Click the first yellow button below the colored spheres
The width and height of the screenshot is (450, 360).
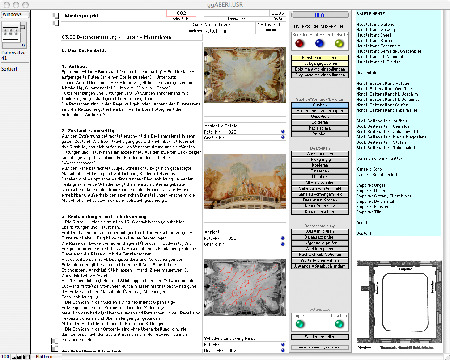coord(320,58)
